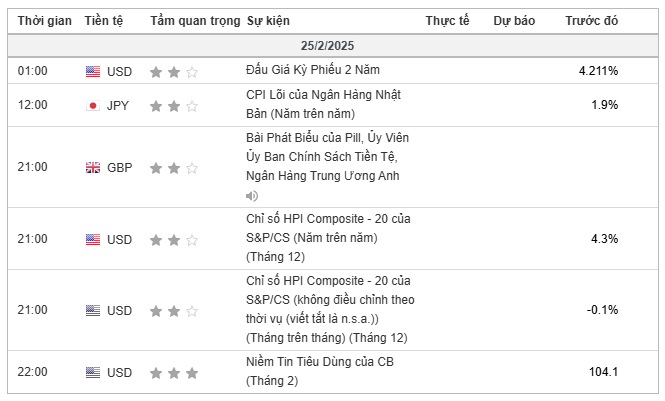The width and height of the screenshot is (665, 401).
Task: Open the CPI Lõi của Ngân Hàng Nhật Bản event
Action: pos(323,104)
